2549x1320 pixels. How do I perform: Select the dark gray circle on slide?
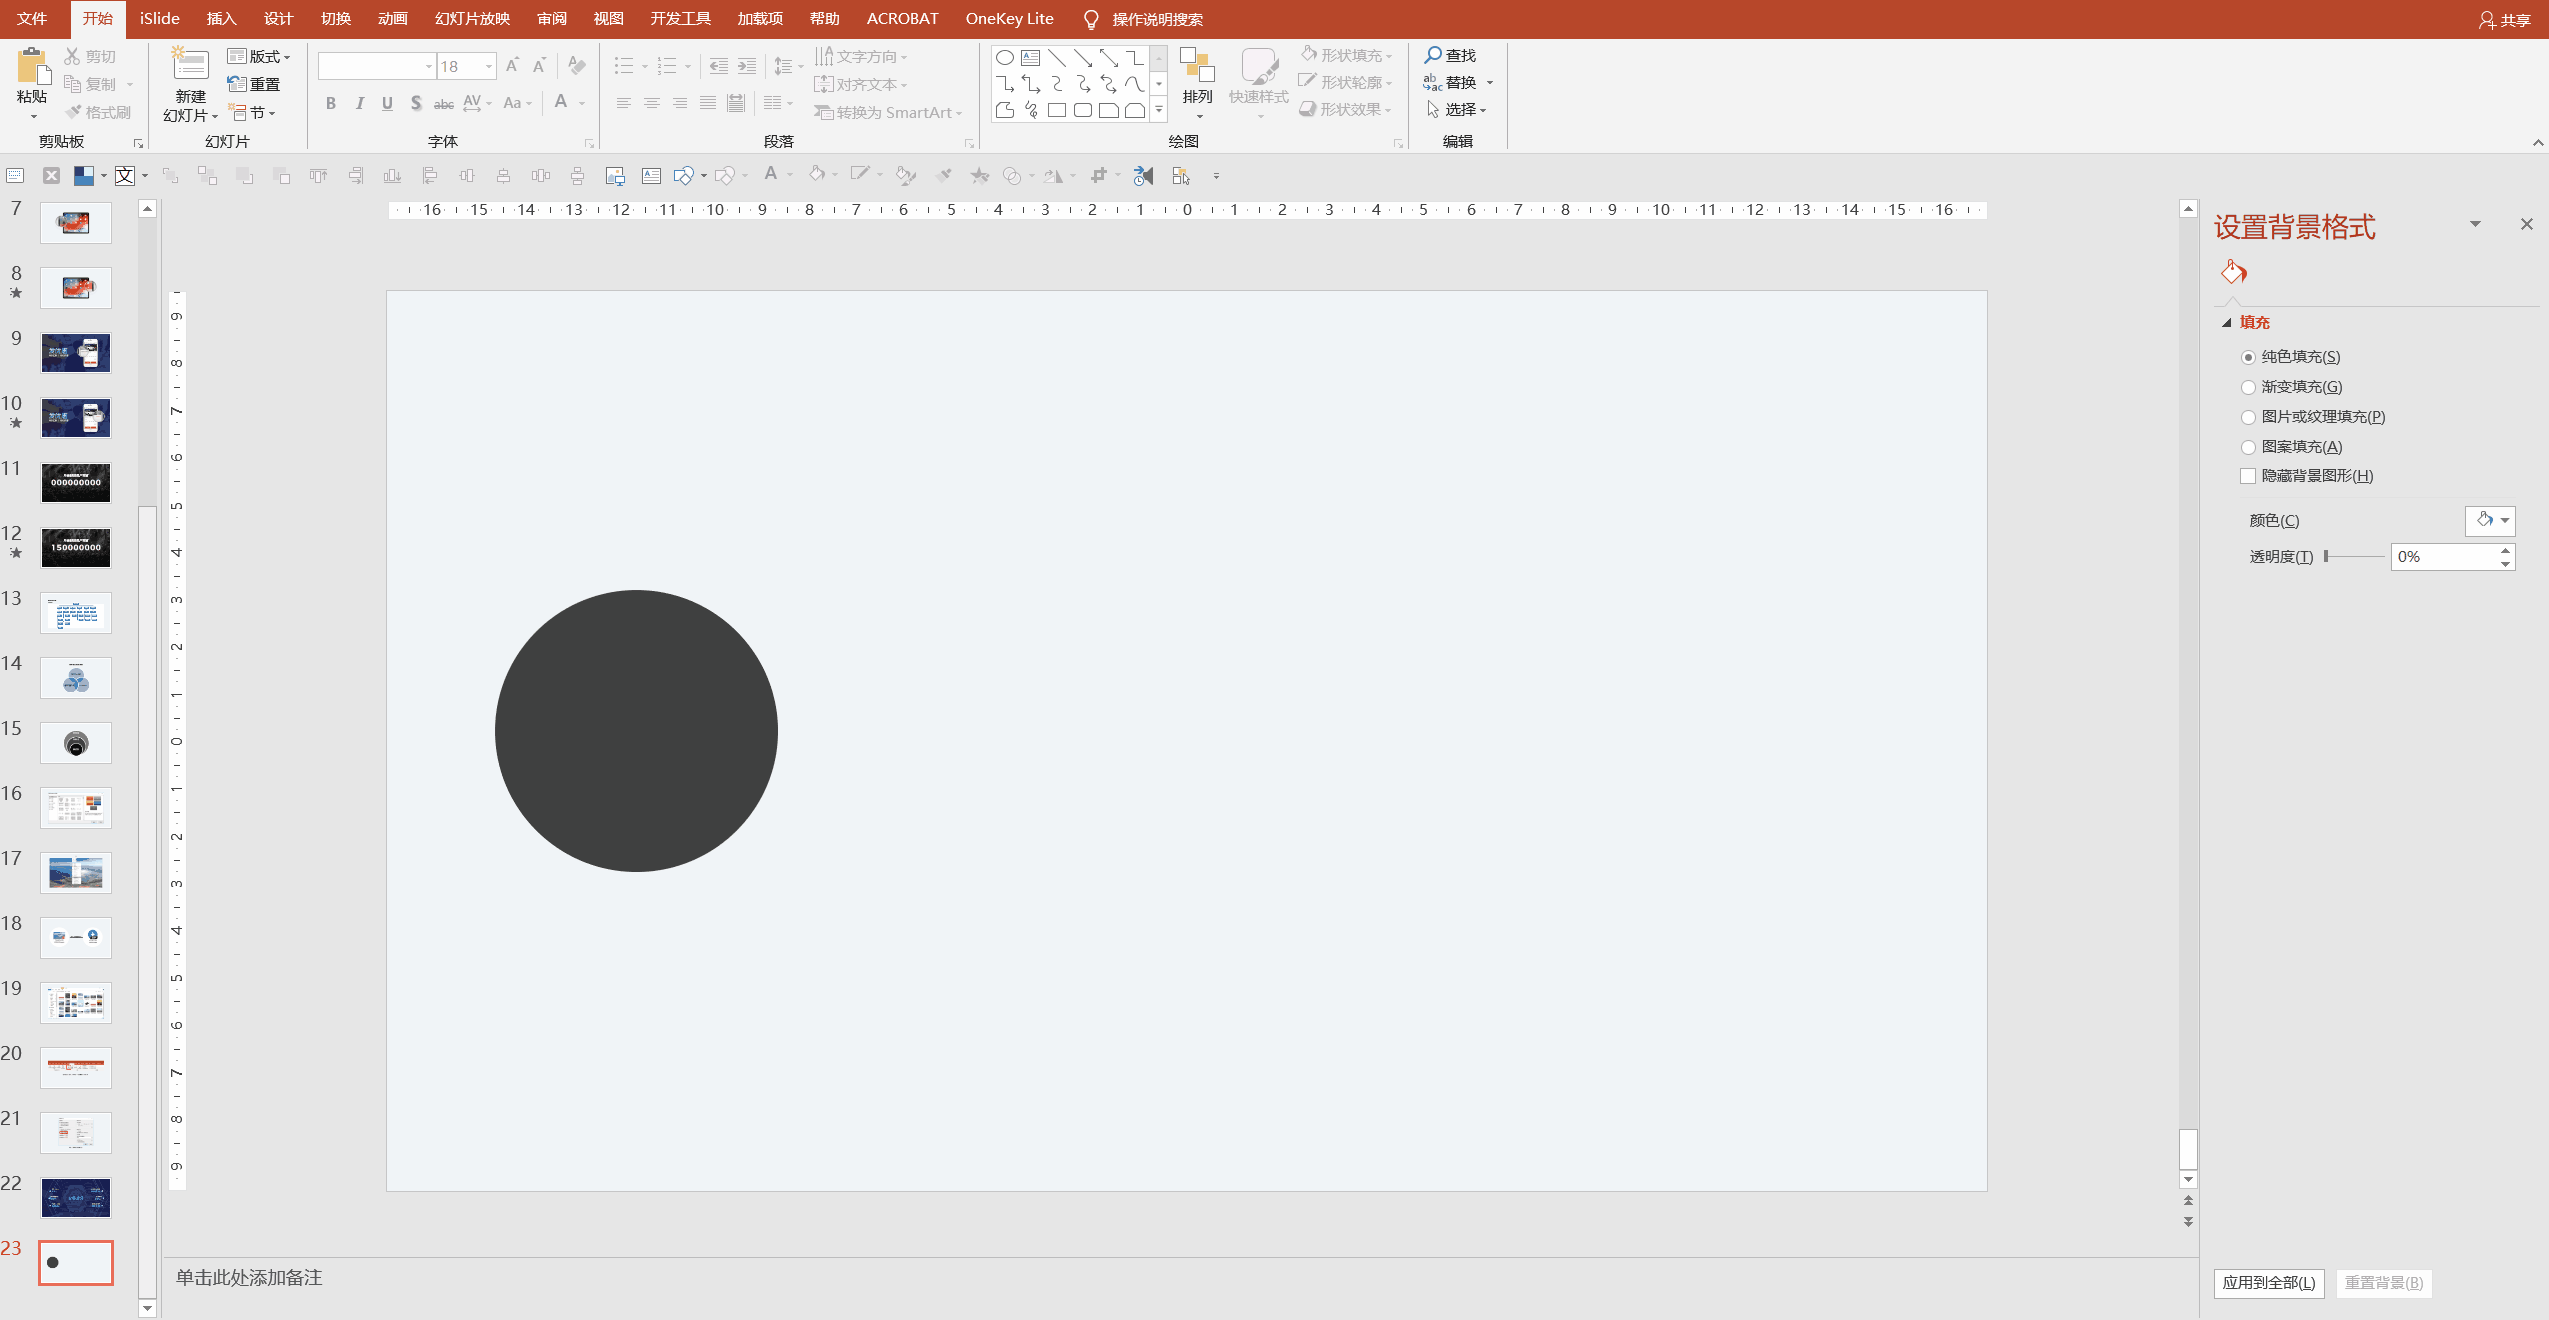click(636, 731)
